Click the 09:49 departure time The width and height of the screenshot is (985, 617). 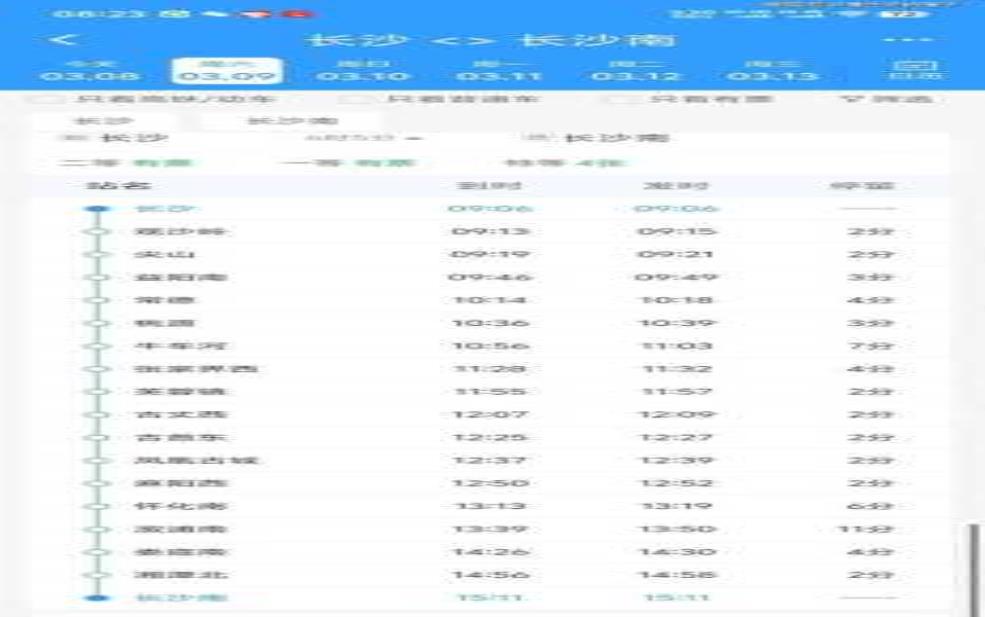click(676, 278)
